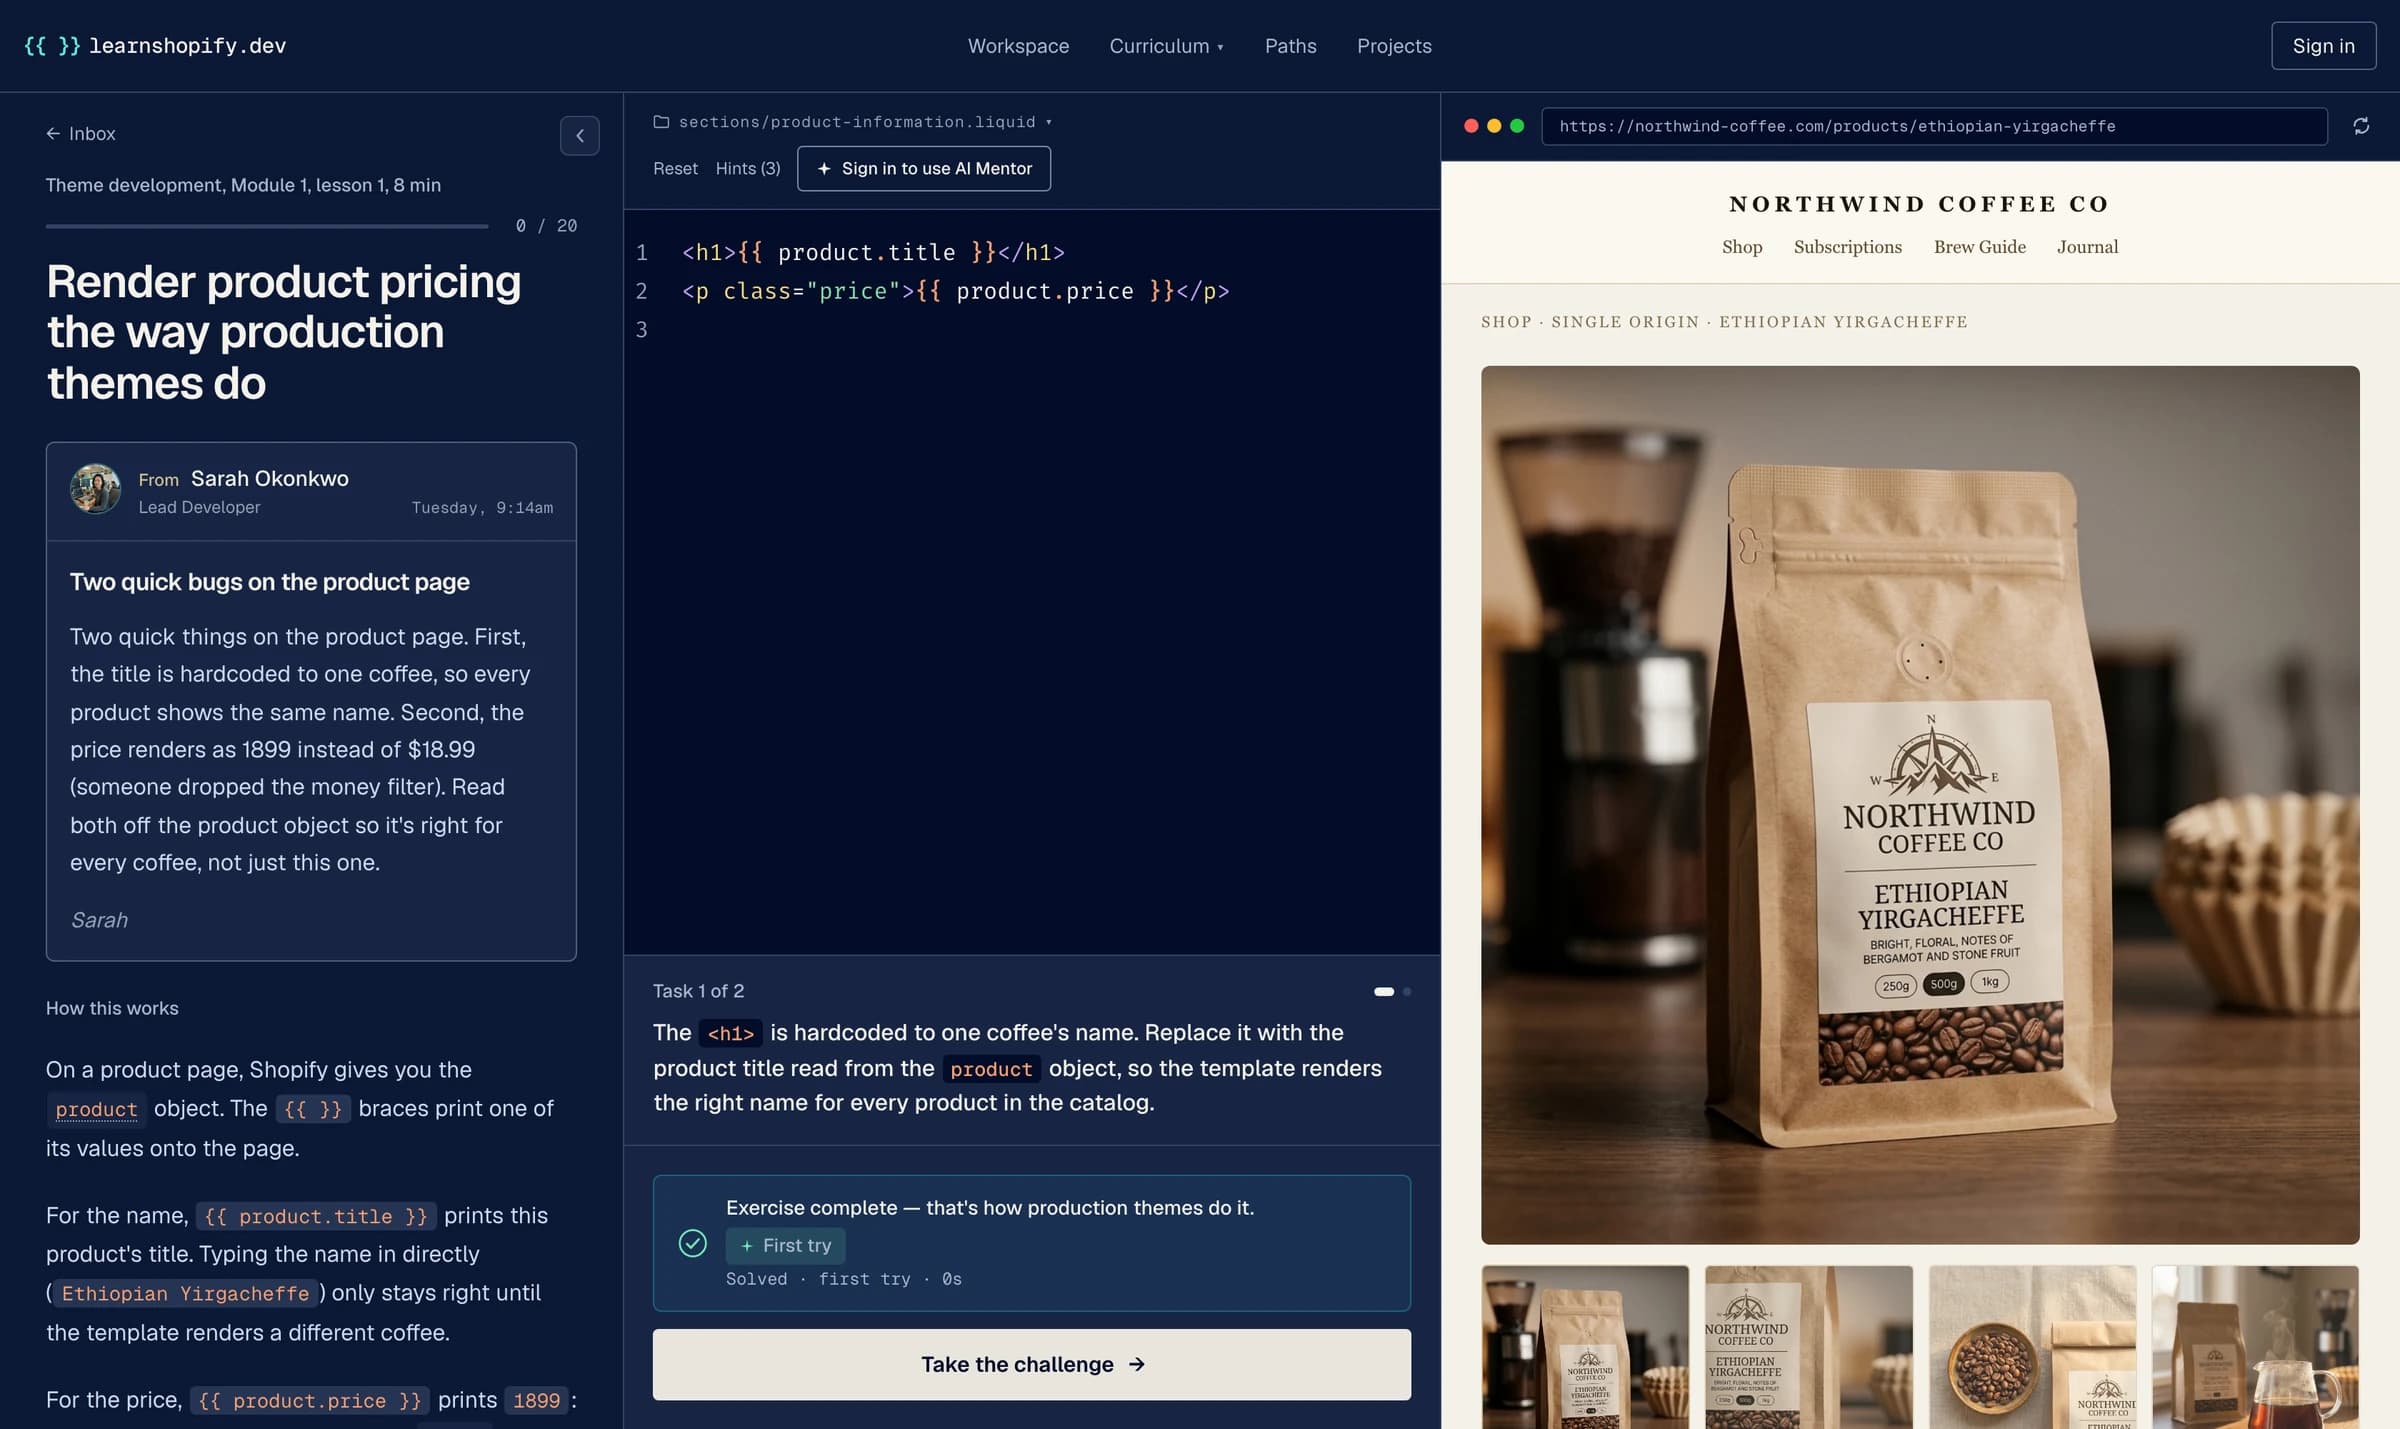Click the folder icon beside the file path
Image resolution: width=2400 pixels, height=1429 pixels.
pos(661,122)
